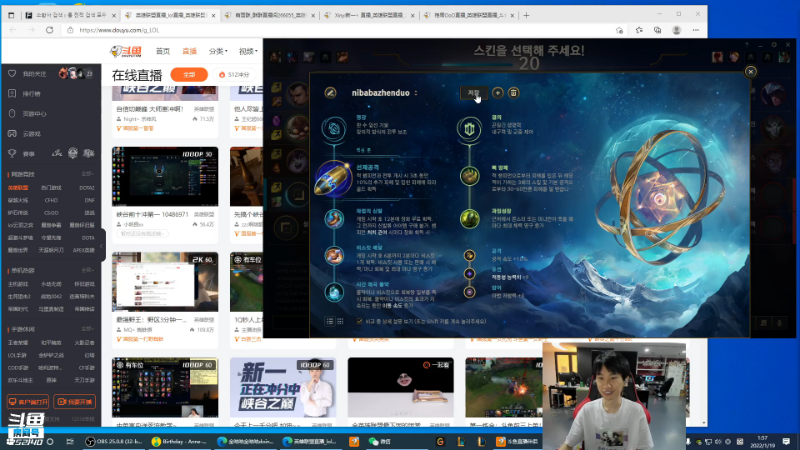Click the save button on the rune page
The image size is (800, 450).
473,93
